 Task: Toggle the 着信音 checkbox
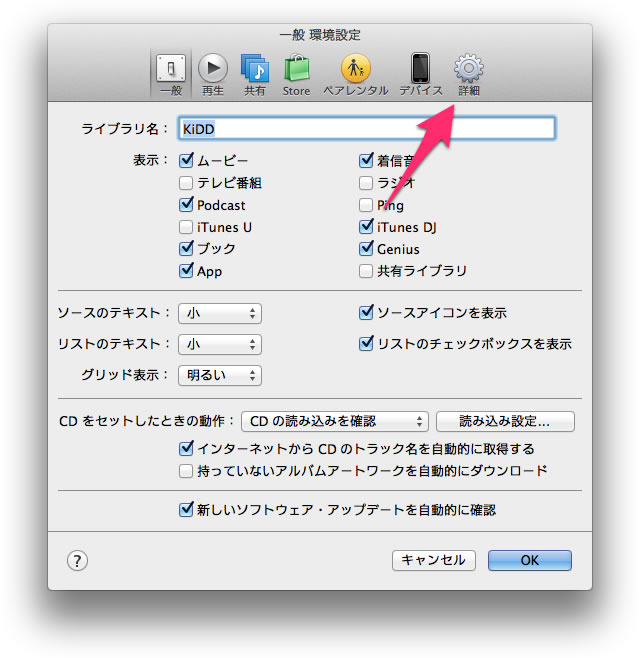366,160
